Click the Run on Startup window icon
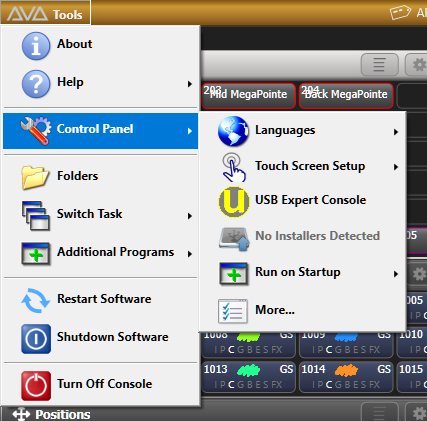 (x=234, y=274)
